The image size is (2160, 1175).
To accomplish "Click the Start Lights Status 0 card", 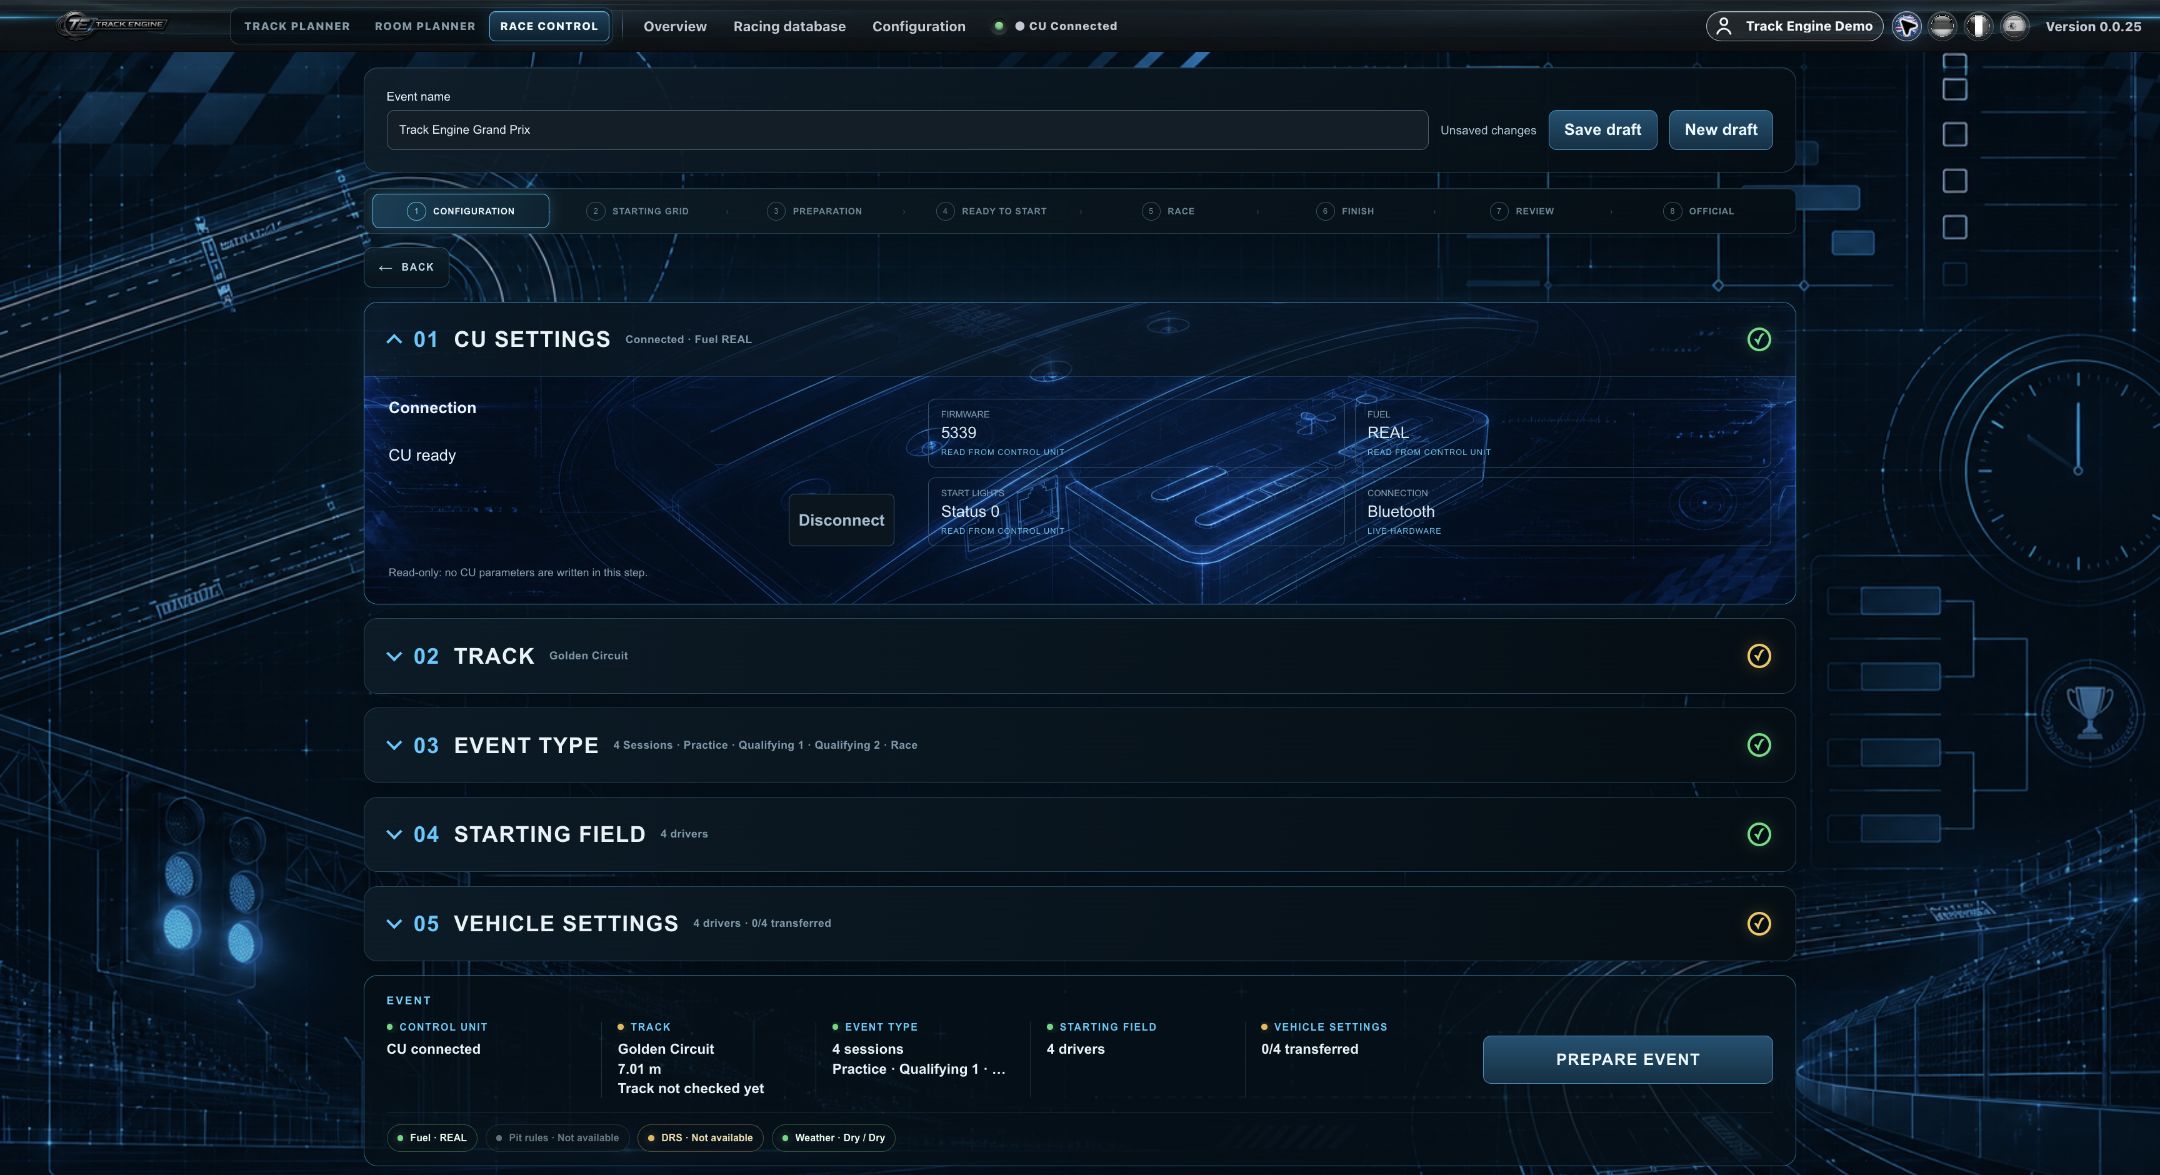I will 1135,512.
